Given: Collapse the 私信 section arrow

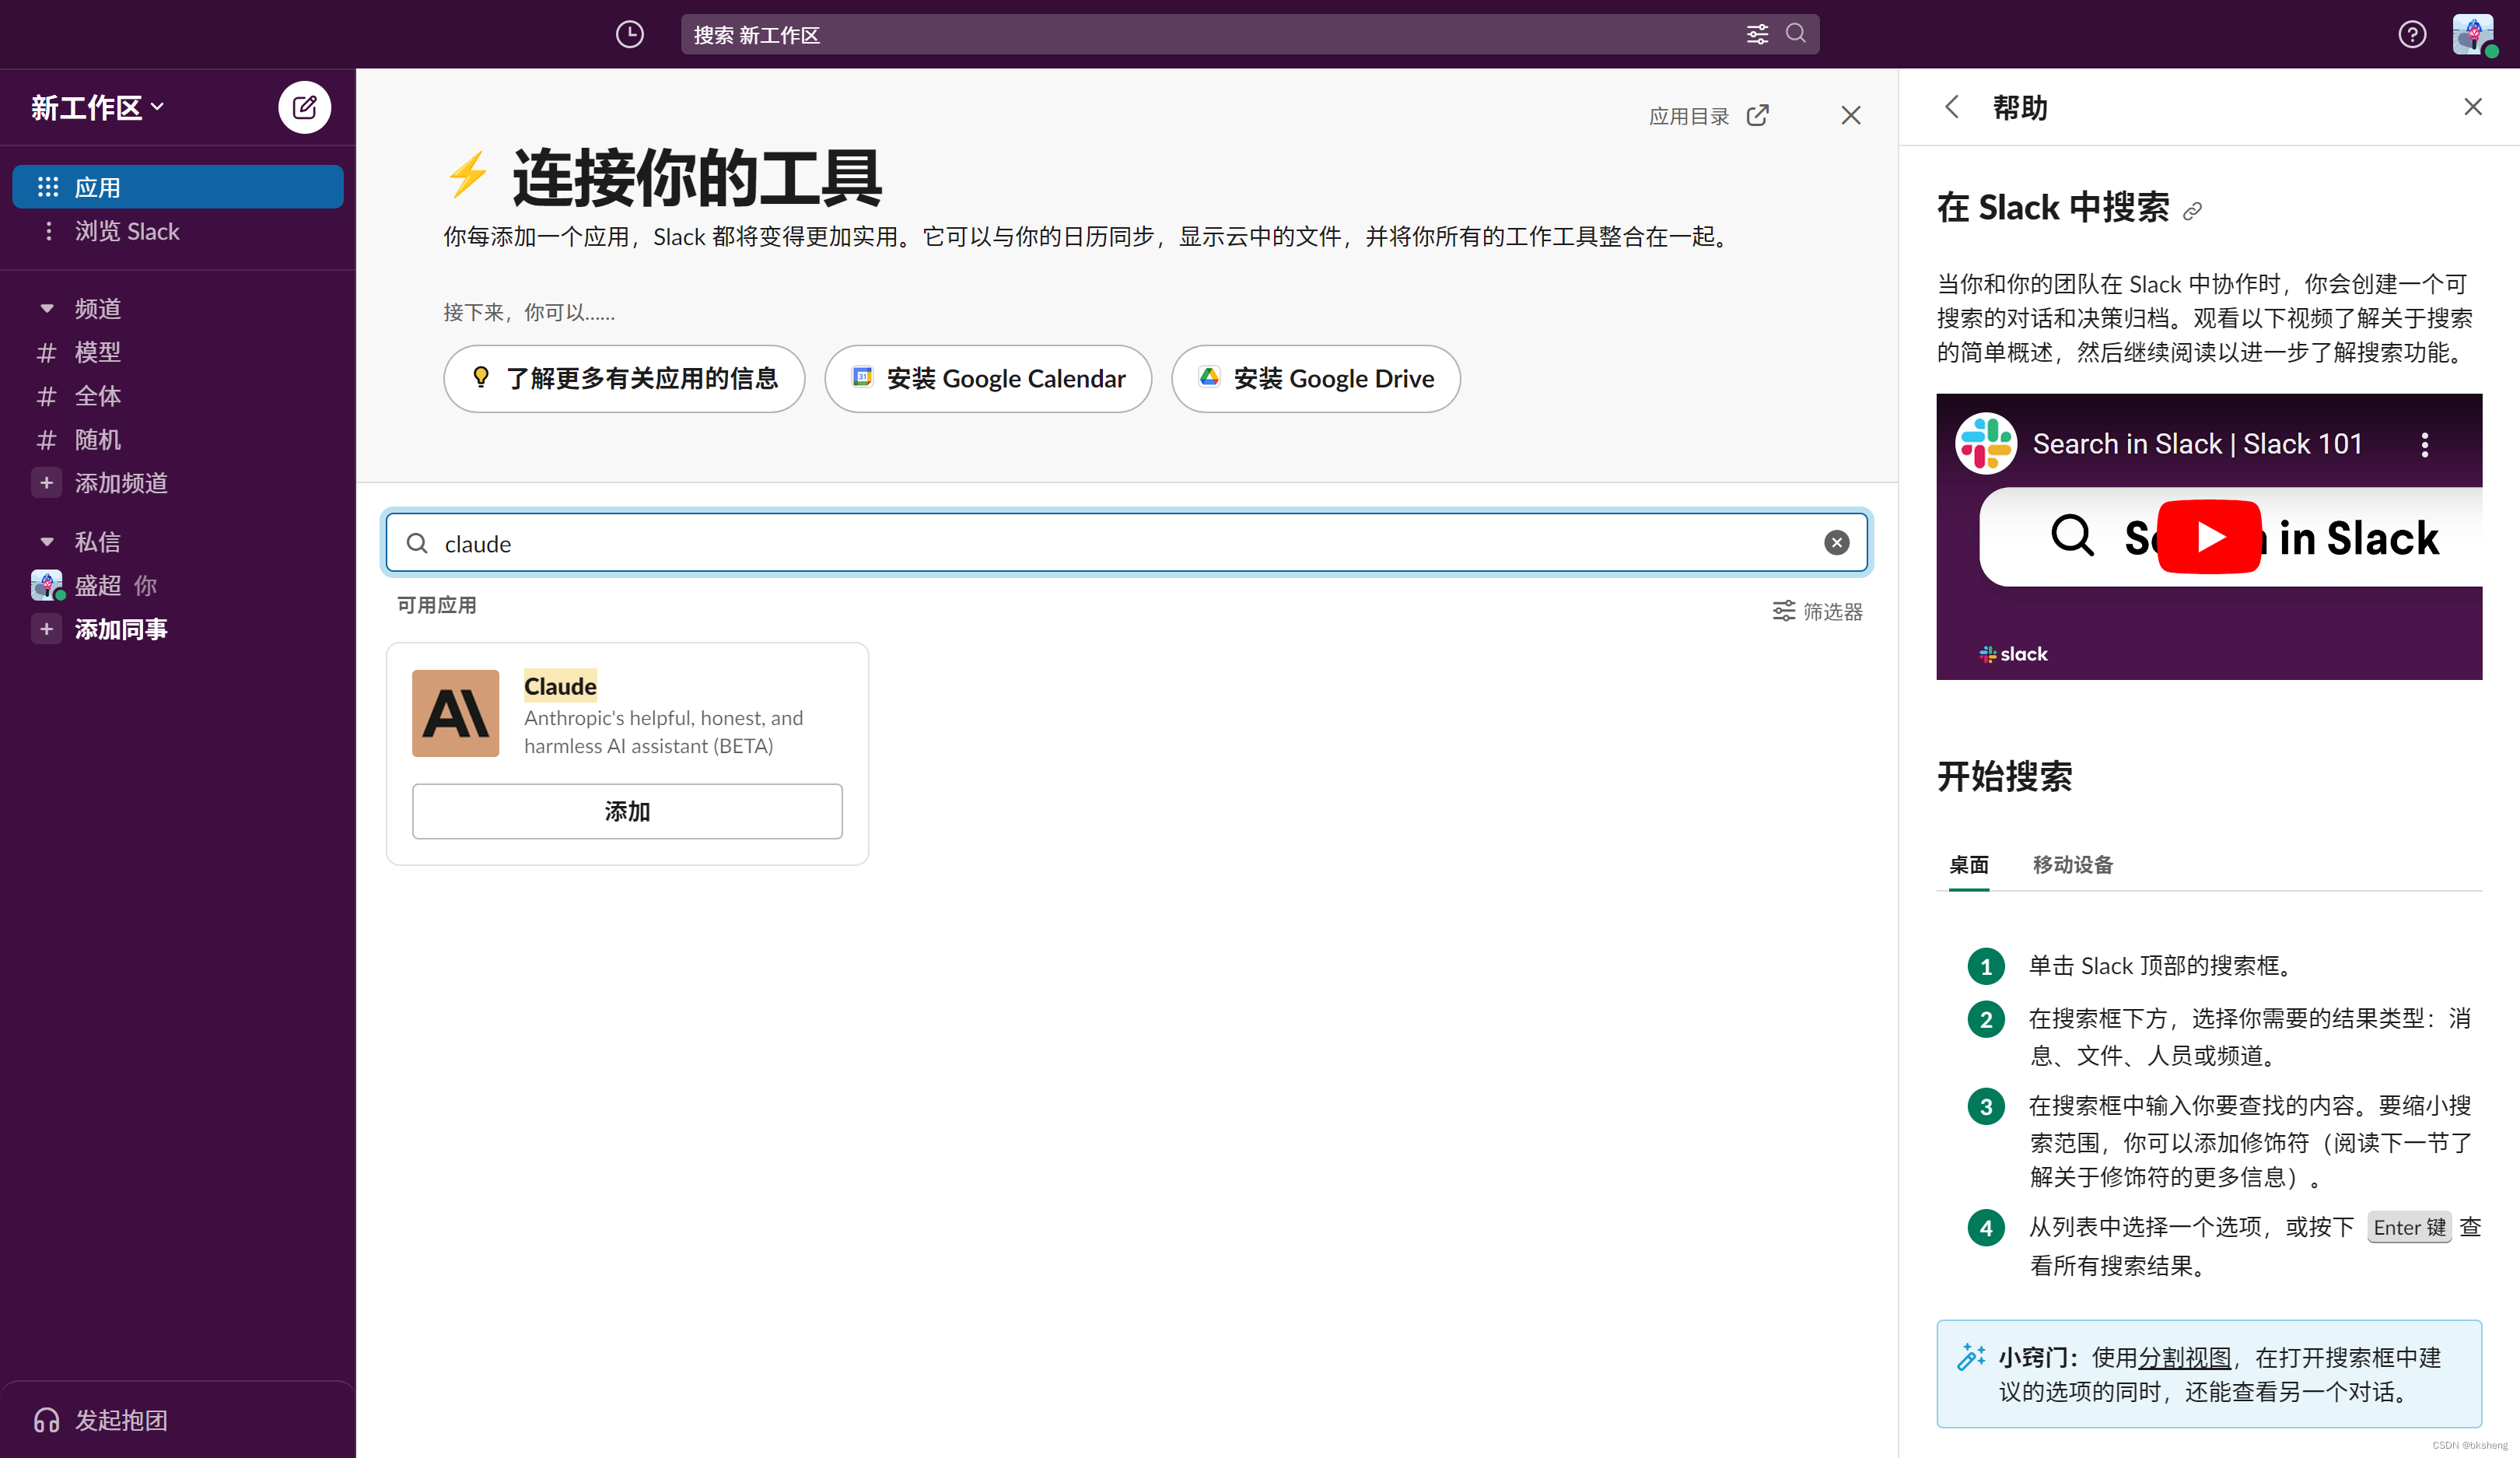Looking at the screenshot, I should click(x=46, y=542).
